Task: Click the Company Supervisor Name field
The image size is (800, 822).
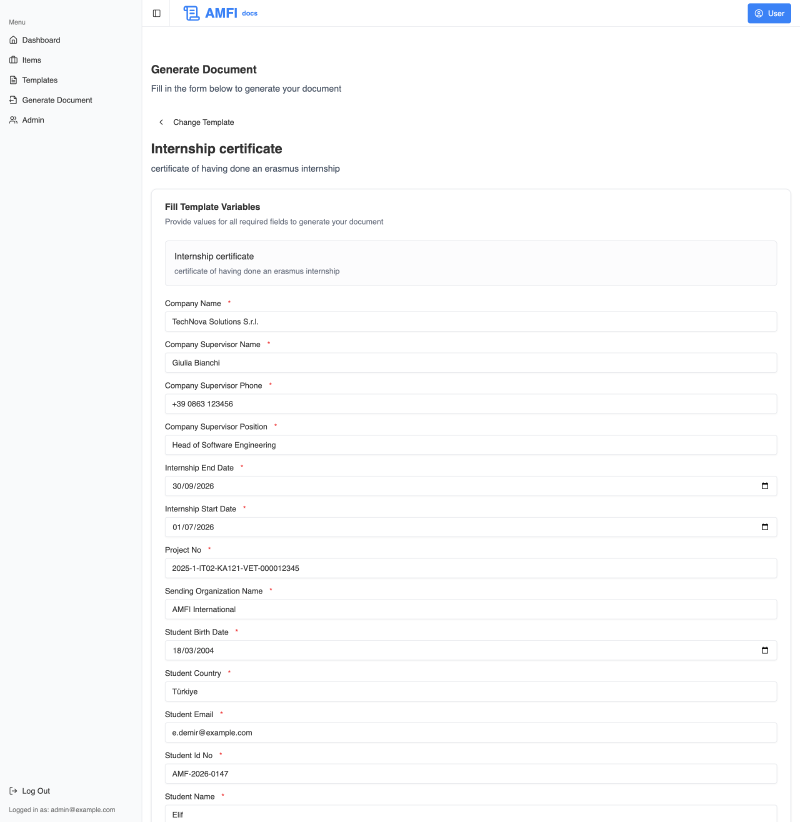Action: tap(470, 363)
